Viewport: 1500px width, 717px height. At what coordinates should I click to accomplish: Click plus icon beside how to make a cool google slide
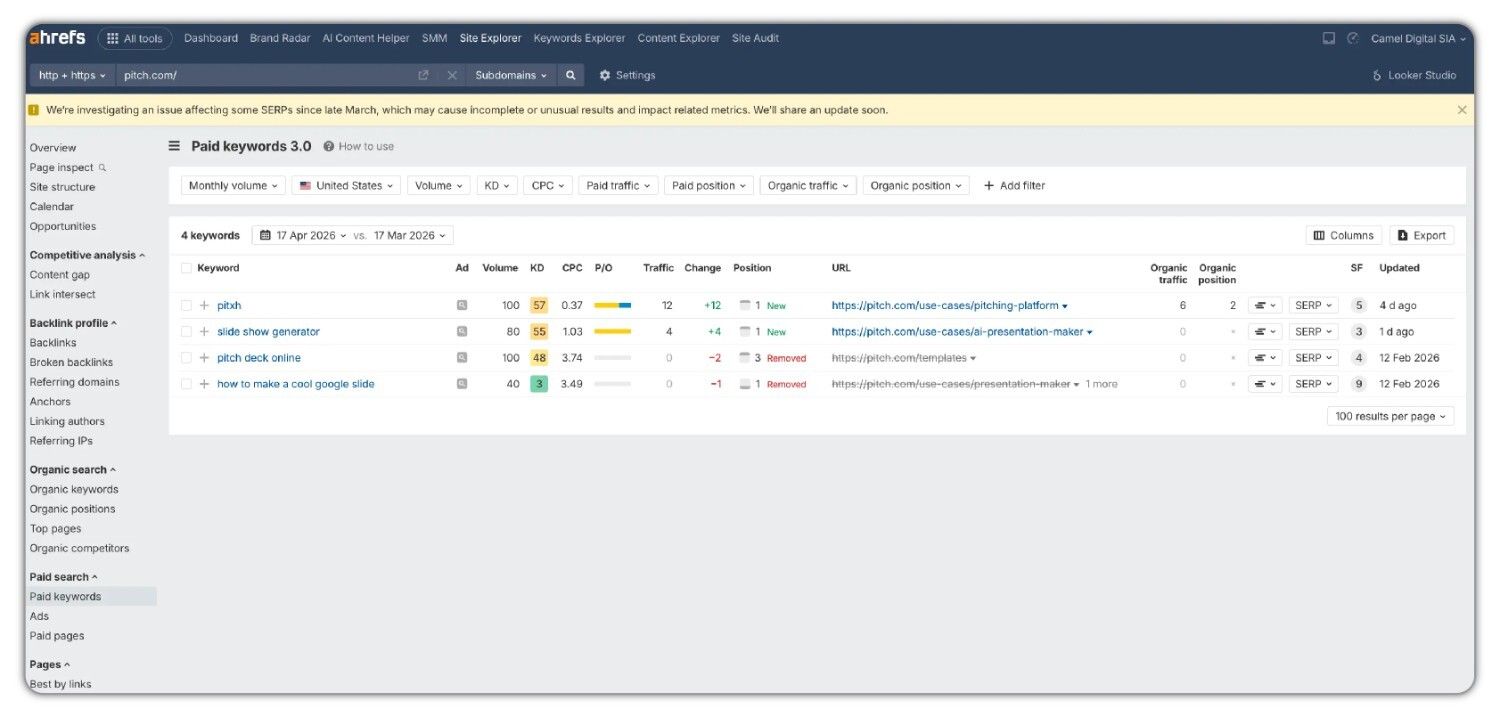pos(204,383)
